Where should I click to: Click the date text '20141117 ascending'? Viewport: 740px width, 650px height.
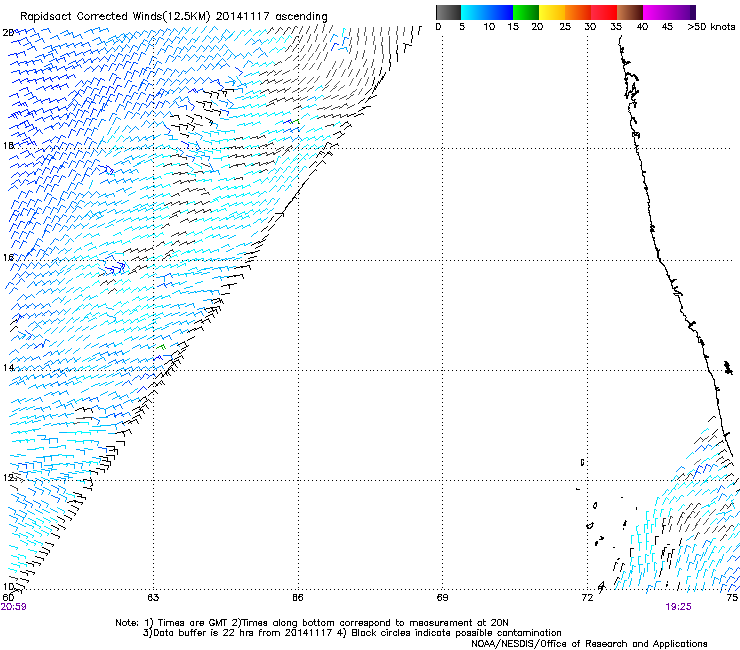point(272,17)
